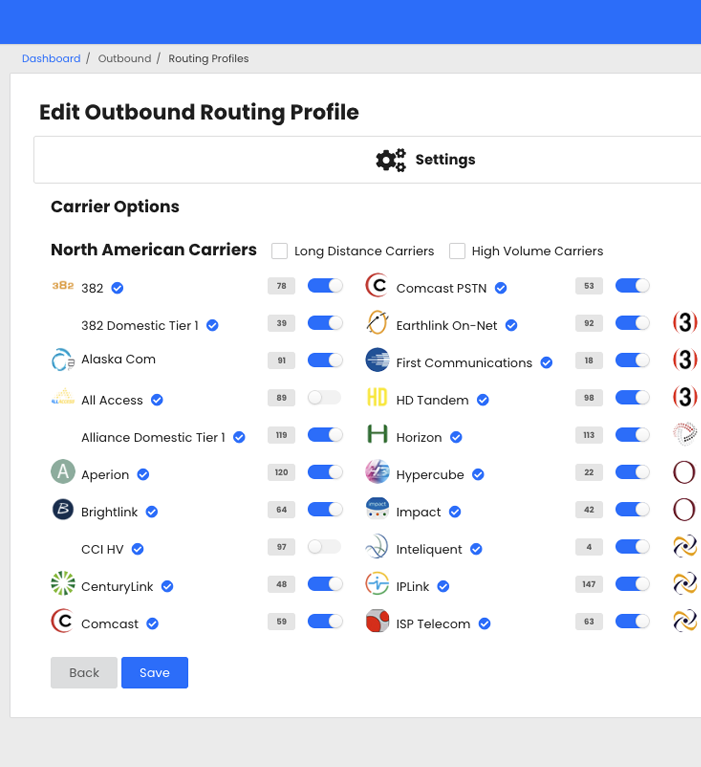Click the Routing Profiles breadcrumb
The height and width of the screenshot is (767, 701).
tap(208, 58)
